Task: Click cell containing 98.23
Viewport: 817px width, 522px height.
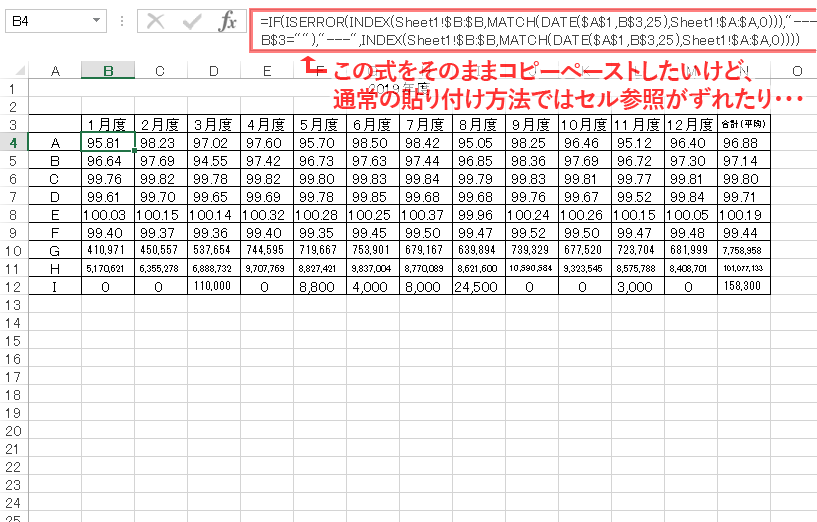Action: click(x=160, y=142)
